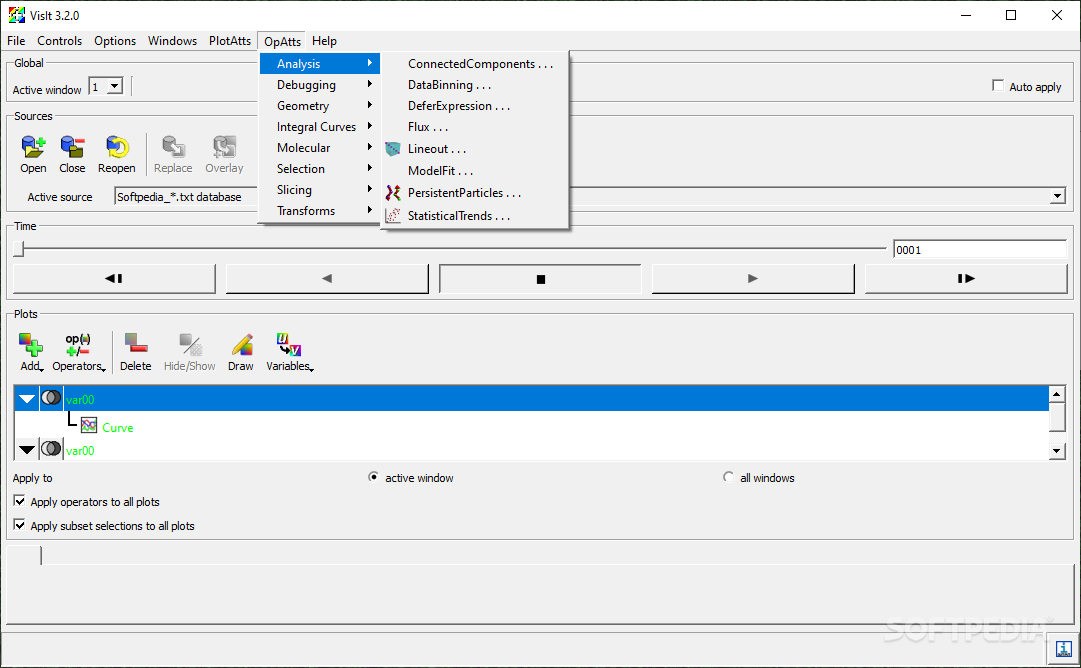Click the overlapping circles icon on the first var00 row

(x=51, y=398)
